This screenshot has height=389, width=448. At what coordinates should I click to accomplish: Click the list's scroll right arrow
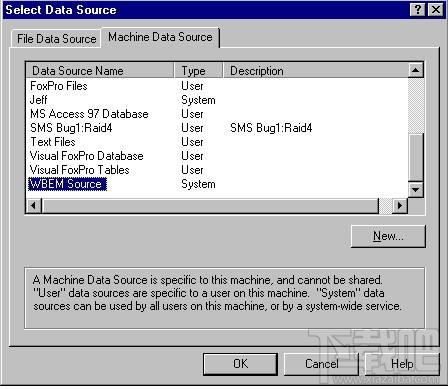[400, 206]
